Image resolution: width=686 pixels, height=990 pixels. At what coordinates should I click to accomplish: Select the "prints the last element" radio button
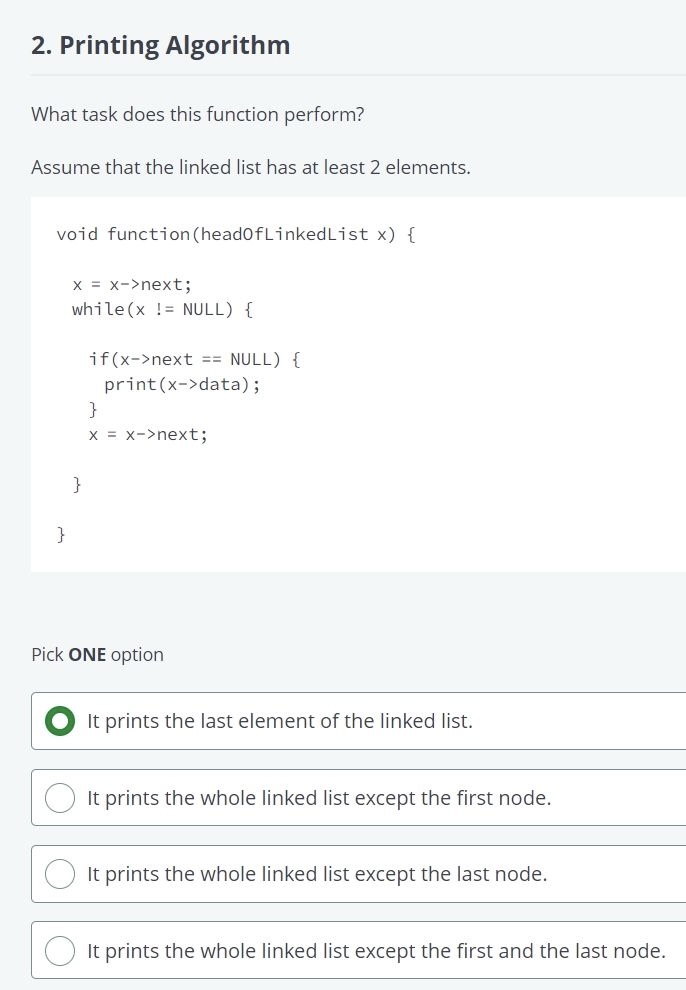61,721
